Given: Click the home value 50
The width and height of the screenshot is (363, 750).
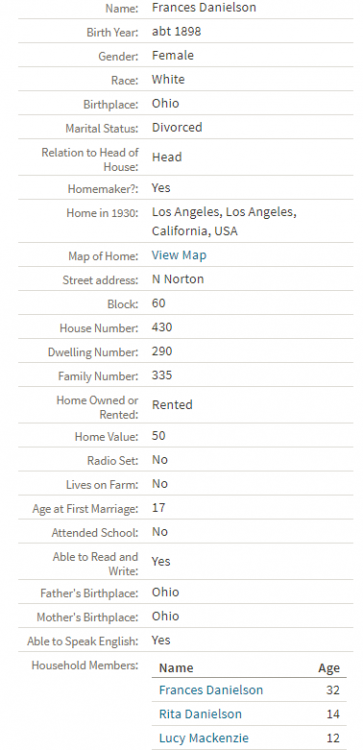Looking at the screenshot, I should tap(159, 436).
